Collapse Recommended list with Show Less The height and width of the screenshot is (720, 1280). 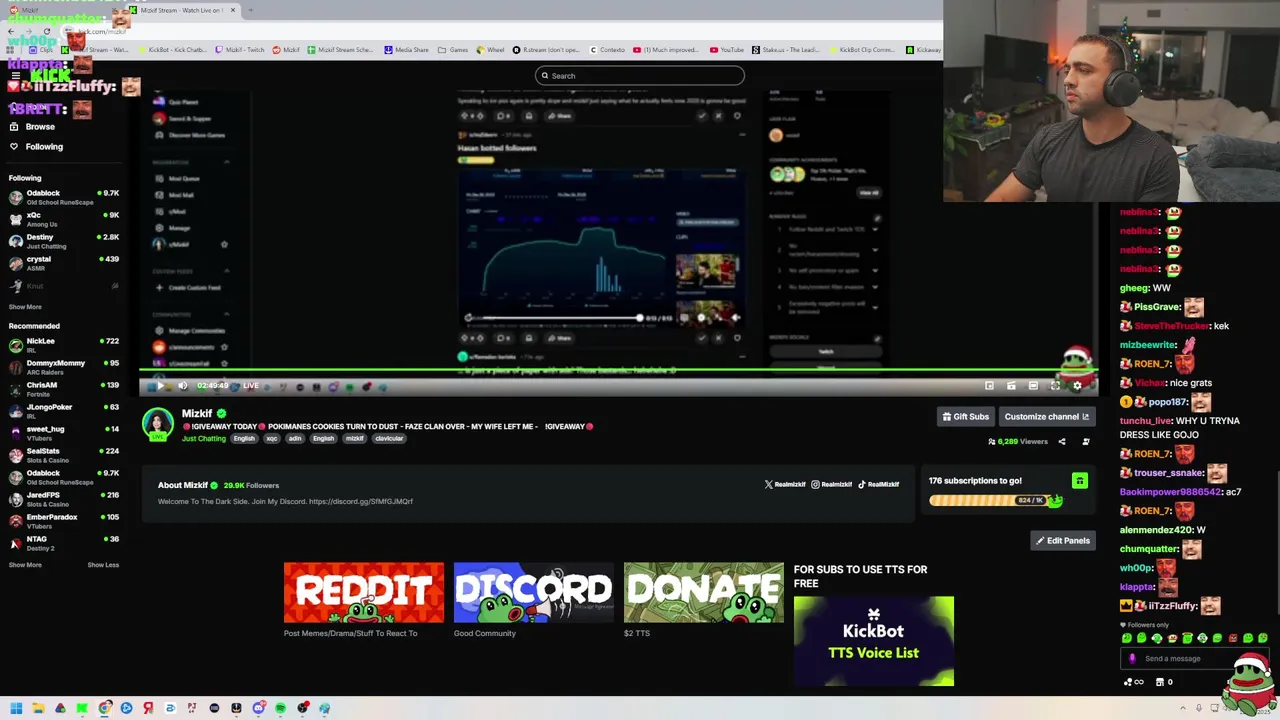pyautogui.click(x=103, y=565)
